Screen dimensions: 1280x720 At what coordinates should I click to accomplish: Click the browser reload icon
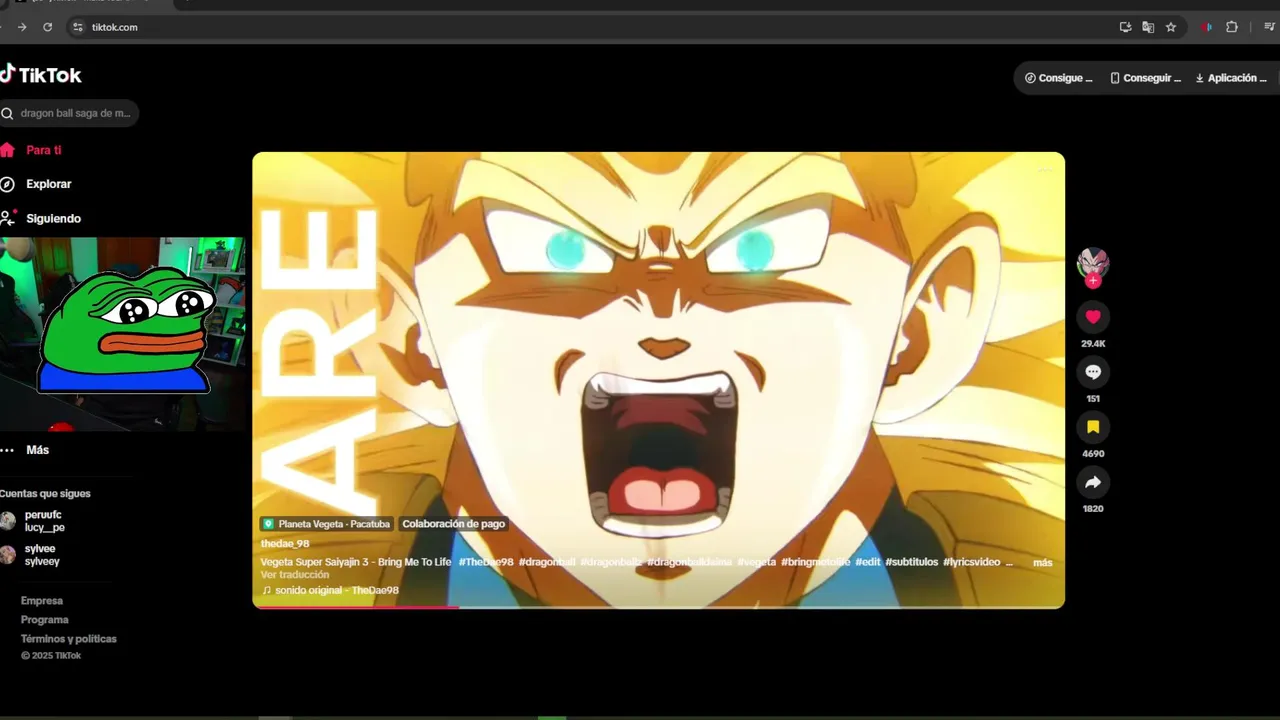47,27
